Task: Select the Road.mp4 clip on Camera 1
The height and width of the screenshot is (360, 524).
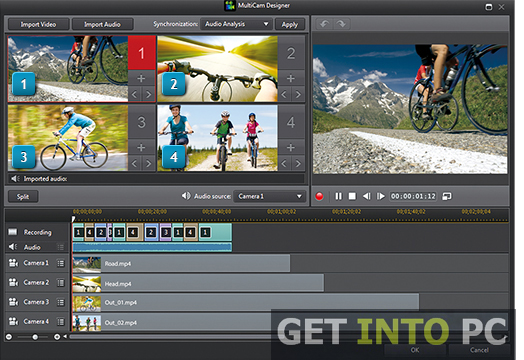Action: pyautogui.click(x=181, y=264)
